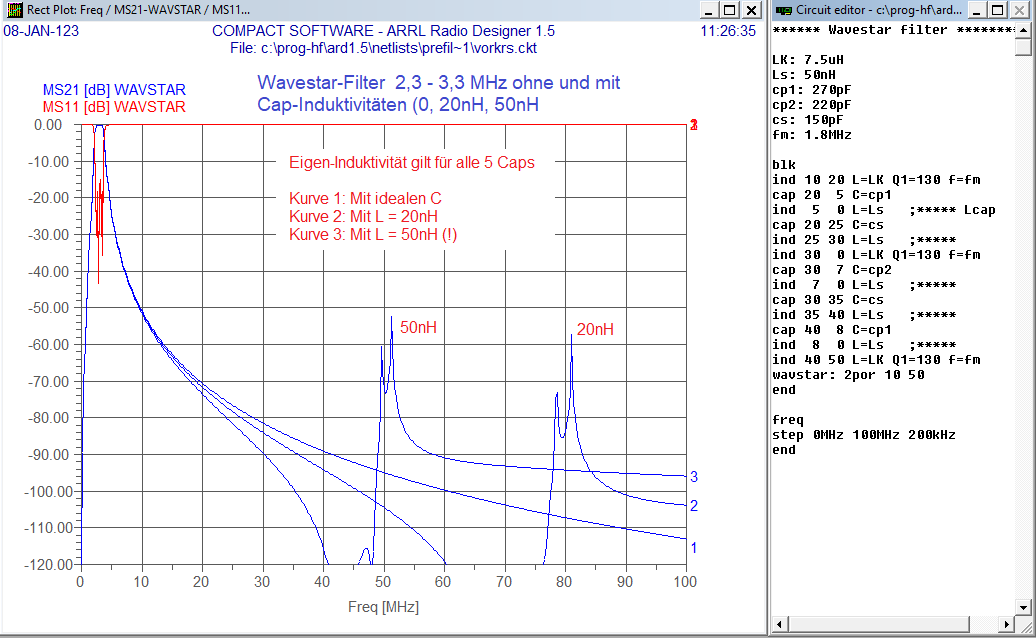Viewport: 1036px width, 638px height.
Task: Click curve end label '2' in blue
Action: click(x=694, y=506)
